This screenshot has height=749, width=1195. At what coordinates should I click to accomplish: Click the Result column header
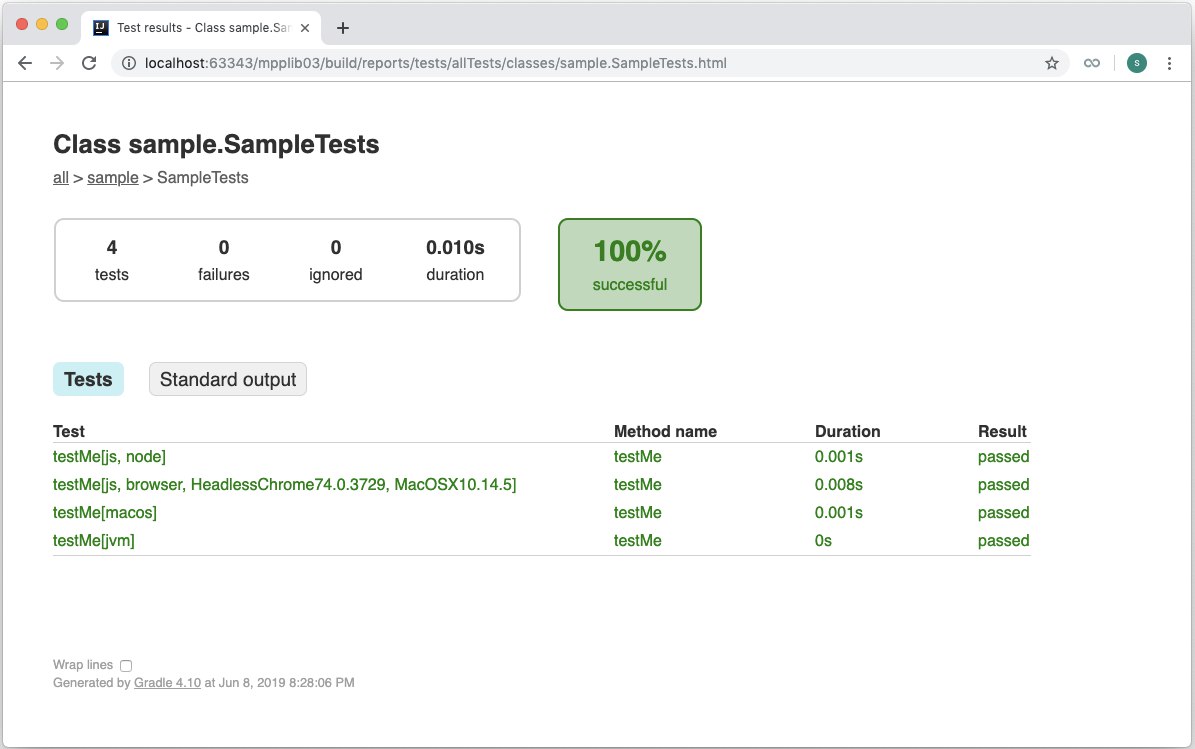(1002, 431)
